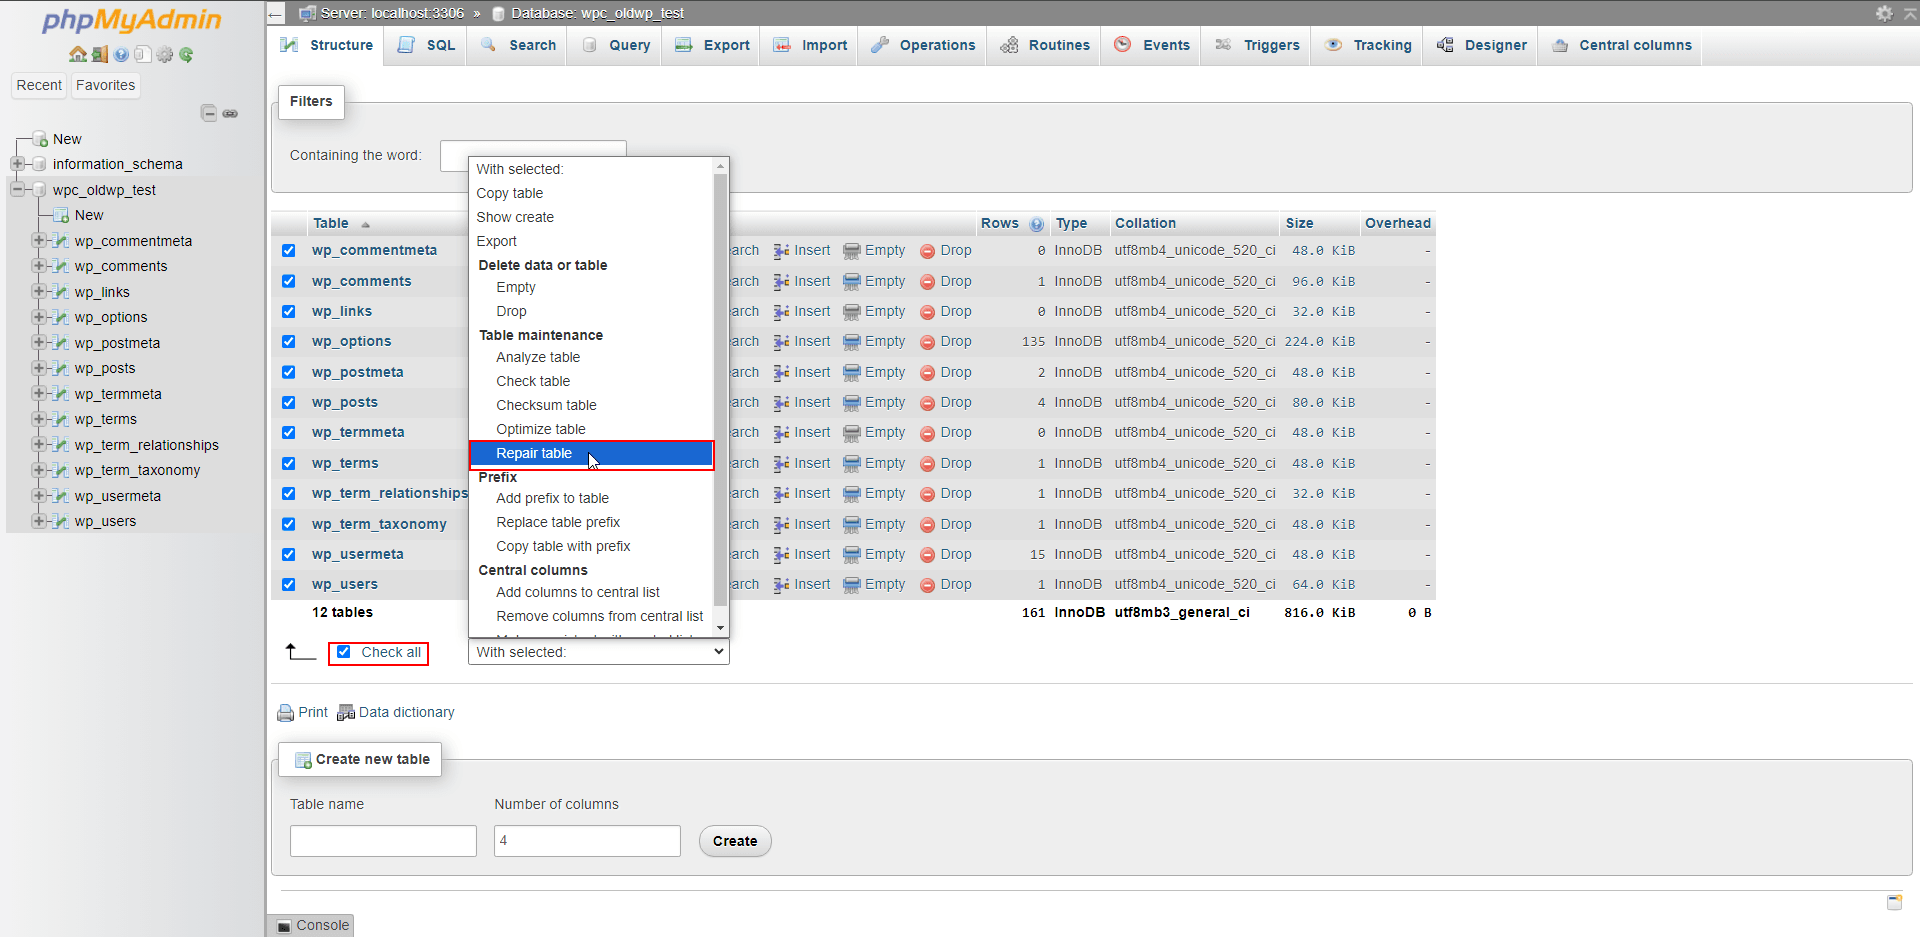The width and height of the screenshot is (1920, 937).
Task: Click the Table name input field
Action: (x=383, y=842)
